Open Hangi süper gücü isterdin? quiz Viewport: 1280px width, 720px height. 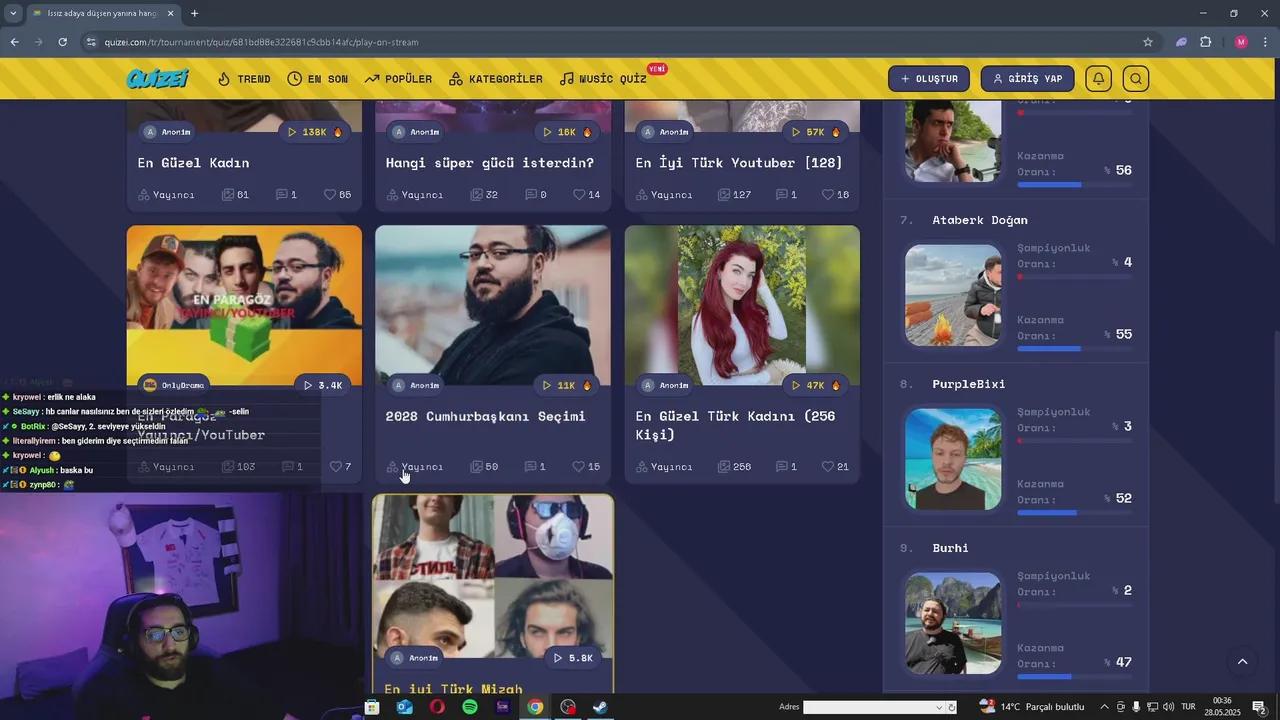[490, 162]
